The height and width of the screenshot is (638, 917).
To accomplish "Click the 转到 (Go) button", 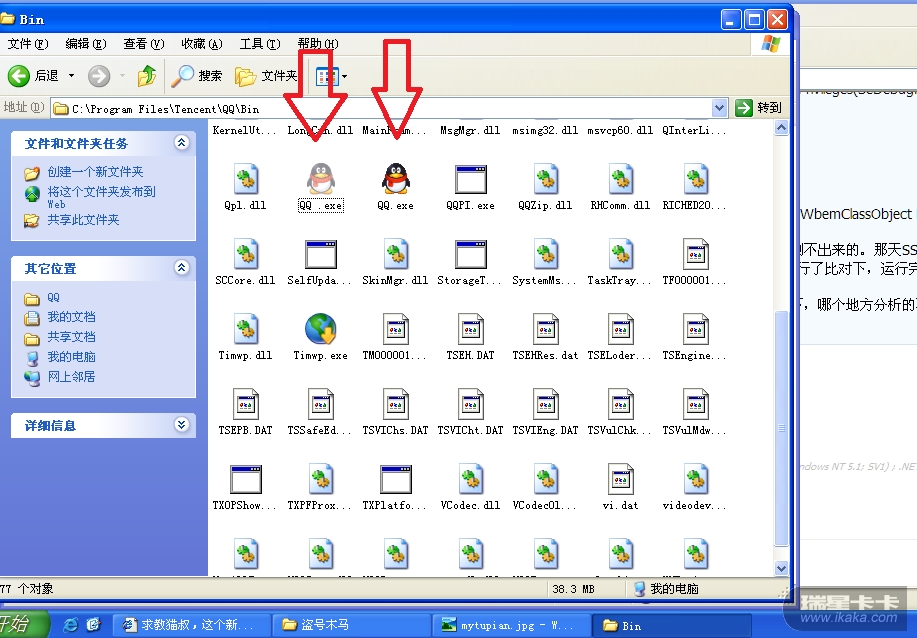I will [759, 108].
